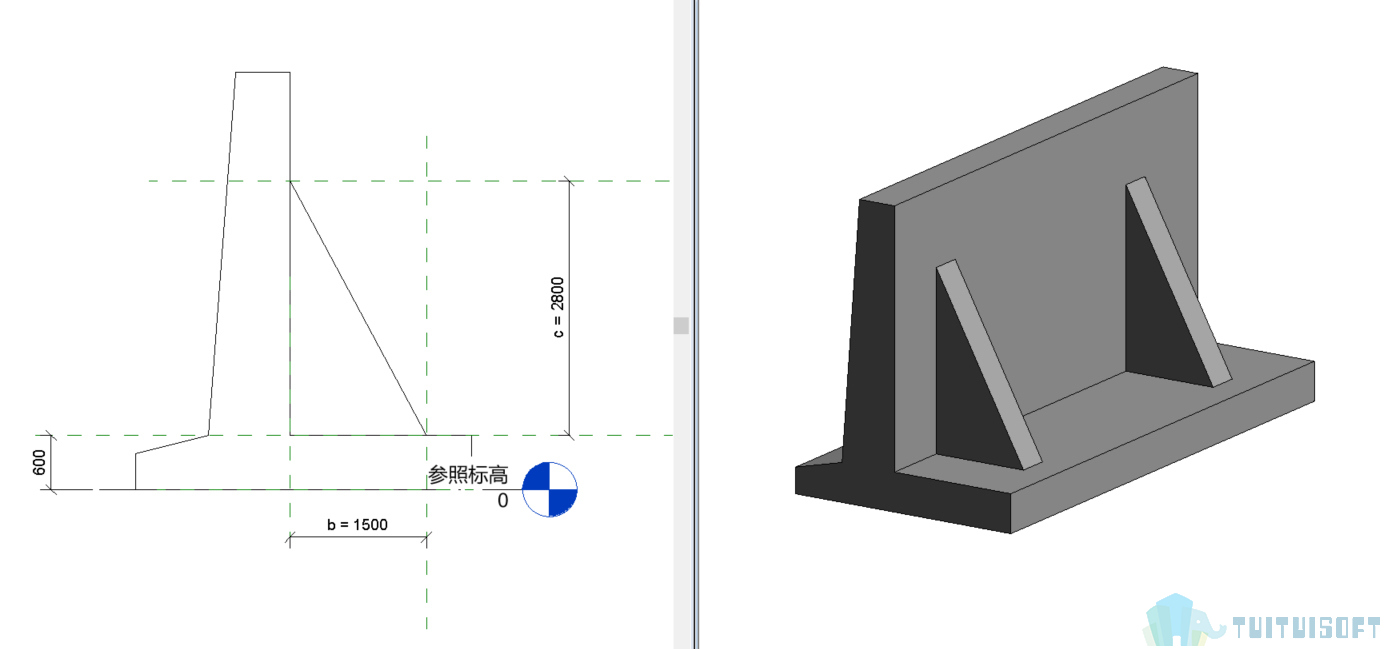Click the level elevation value "0"
The width and height of the screenshot is (1387, 649).
[503, 500]
